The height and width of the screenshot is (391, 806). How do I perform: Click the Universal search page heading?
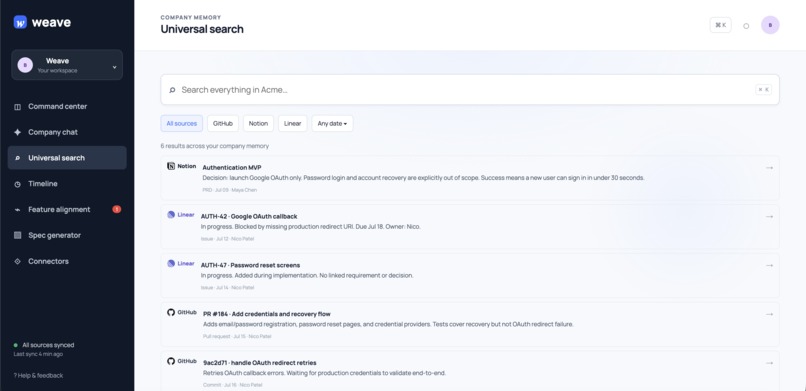pos(202,29)
